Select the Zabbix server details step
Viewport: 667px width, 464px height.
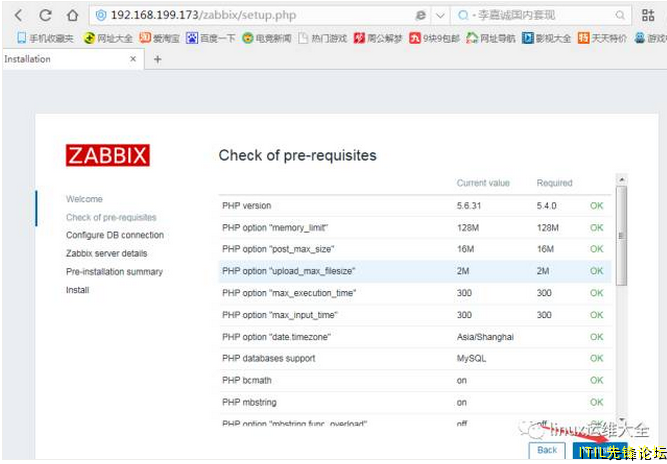tap(106, 253)
